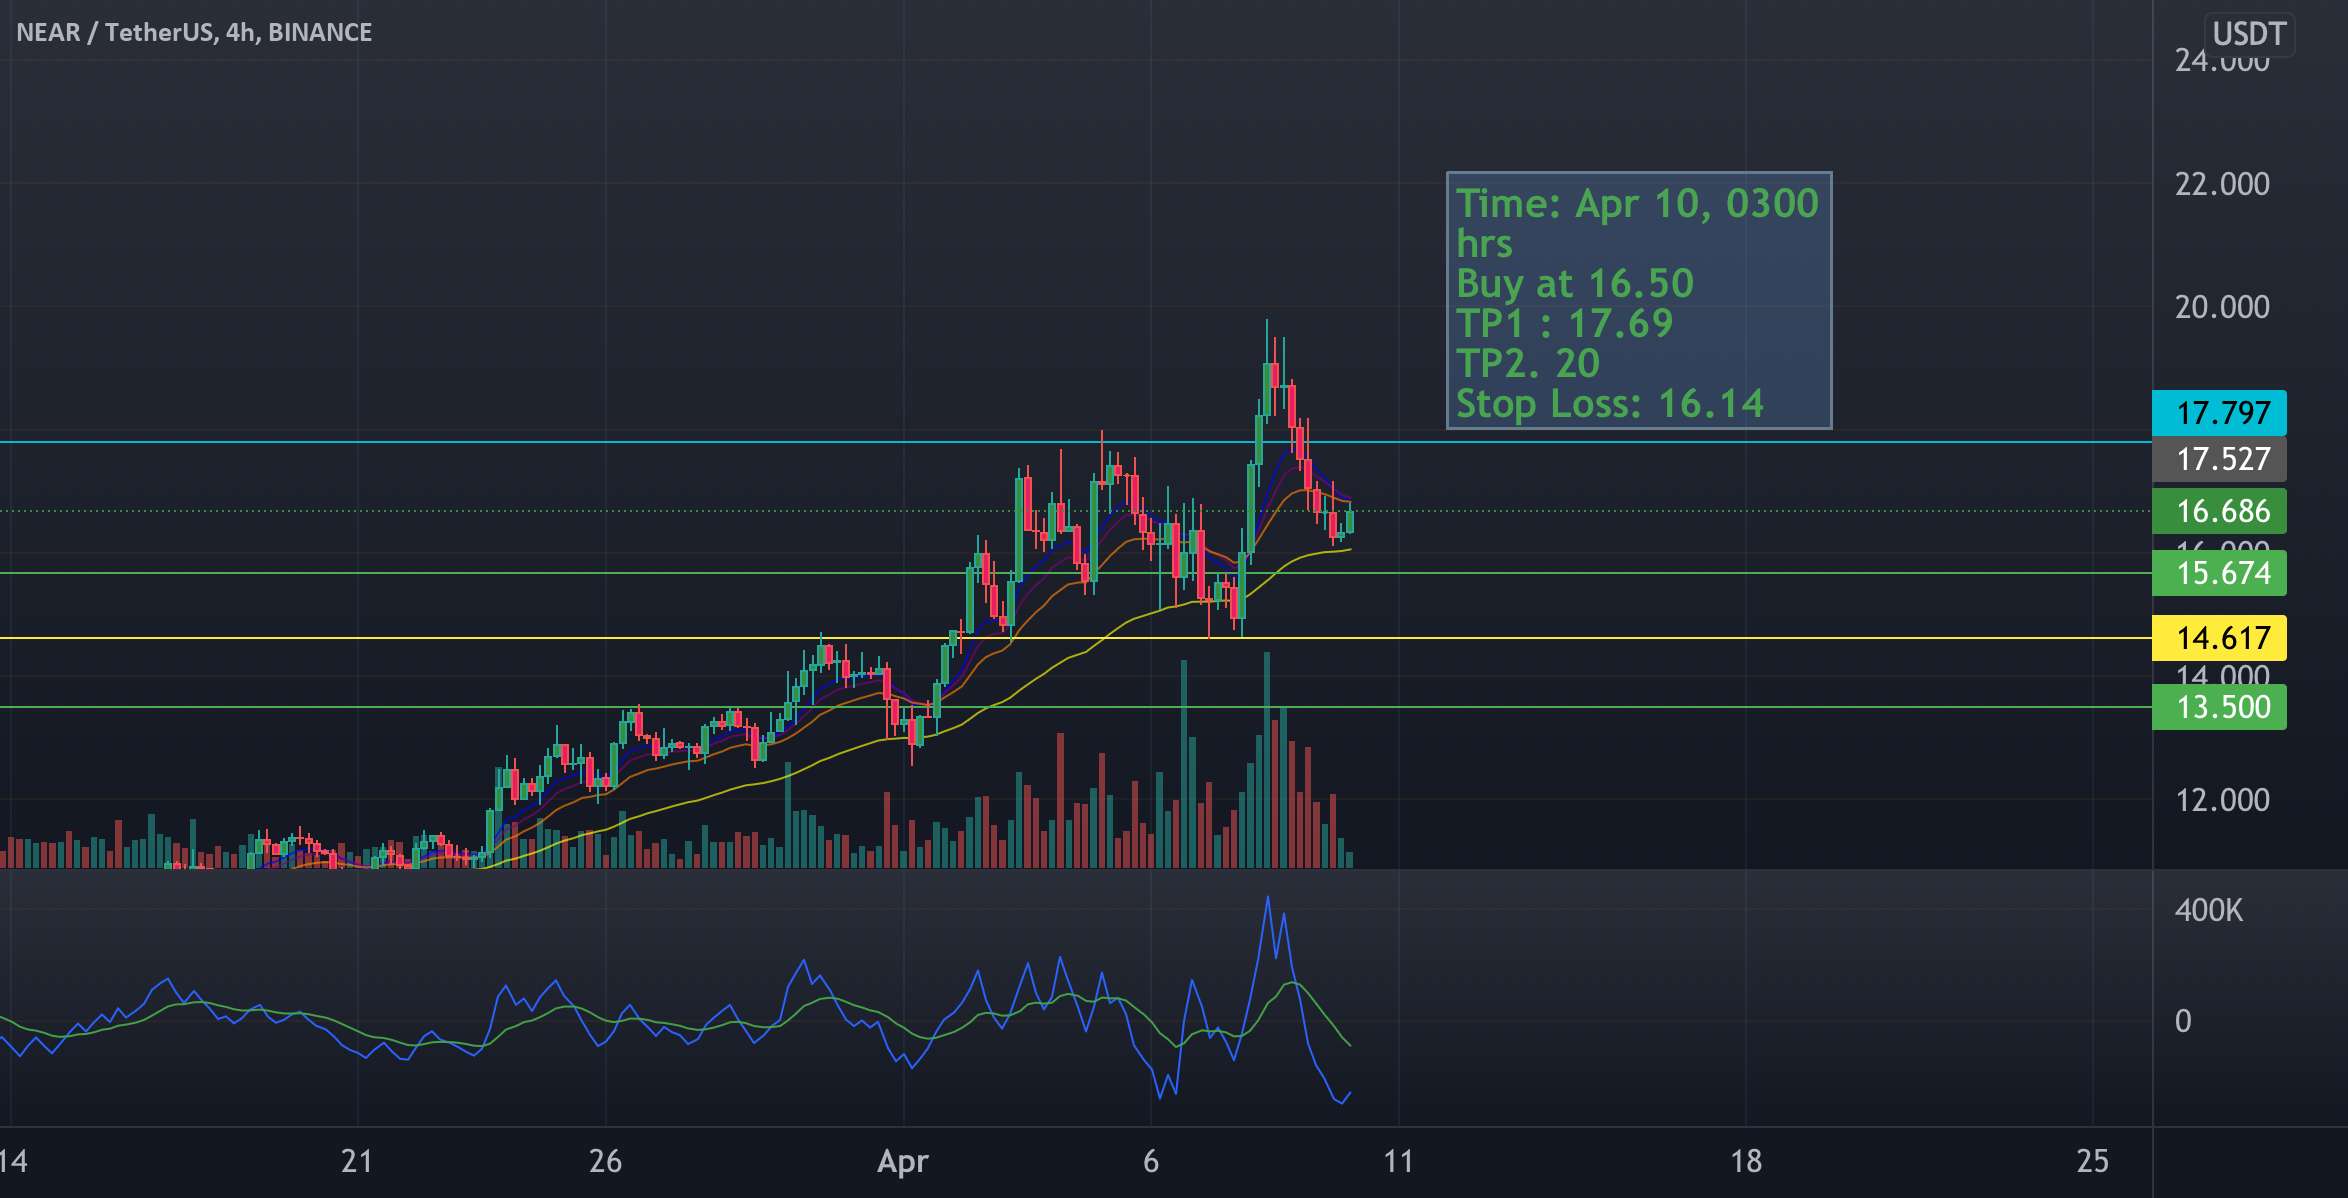Click the USDT currency label
Screen dimensions: 2348x1198
(2249, 34)
